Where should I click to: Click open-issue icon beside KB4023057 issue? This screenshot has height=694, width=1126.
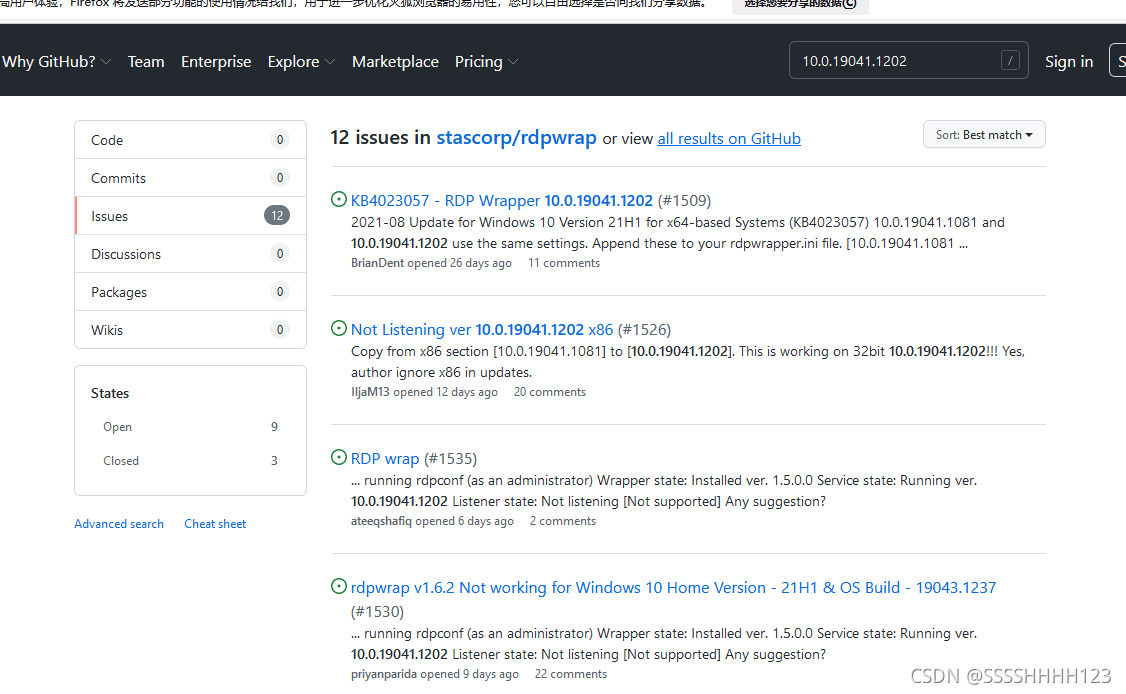pos(339,200)
